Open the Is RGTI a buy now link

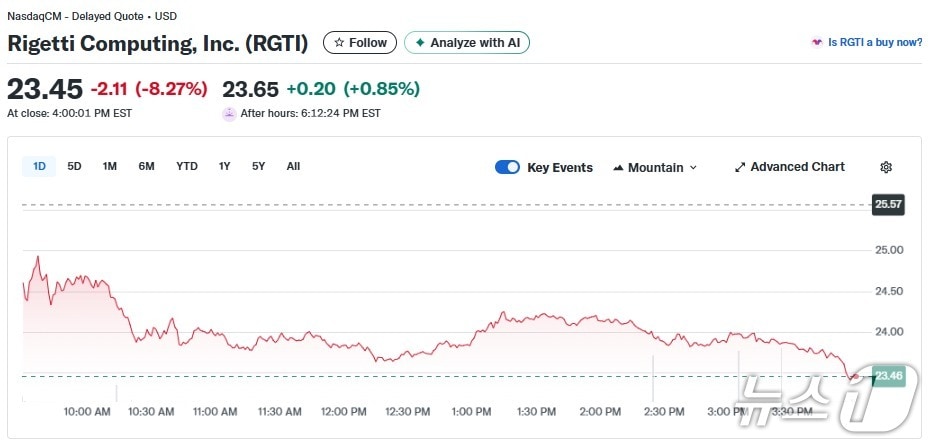[874, 43]
